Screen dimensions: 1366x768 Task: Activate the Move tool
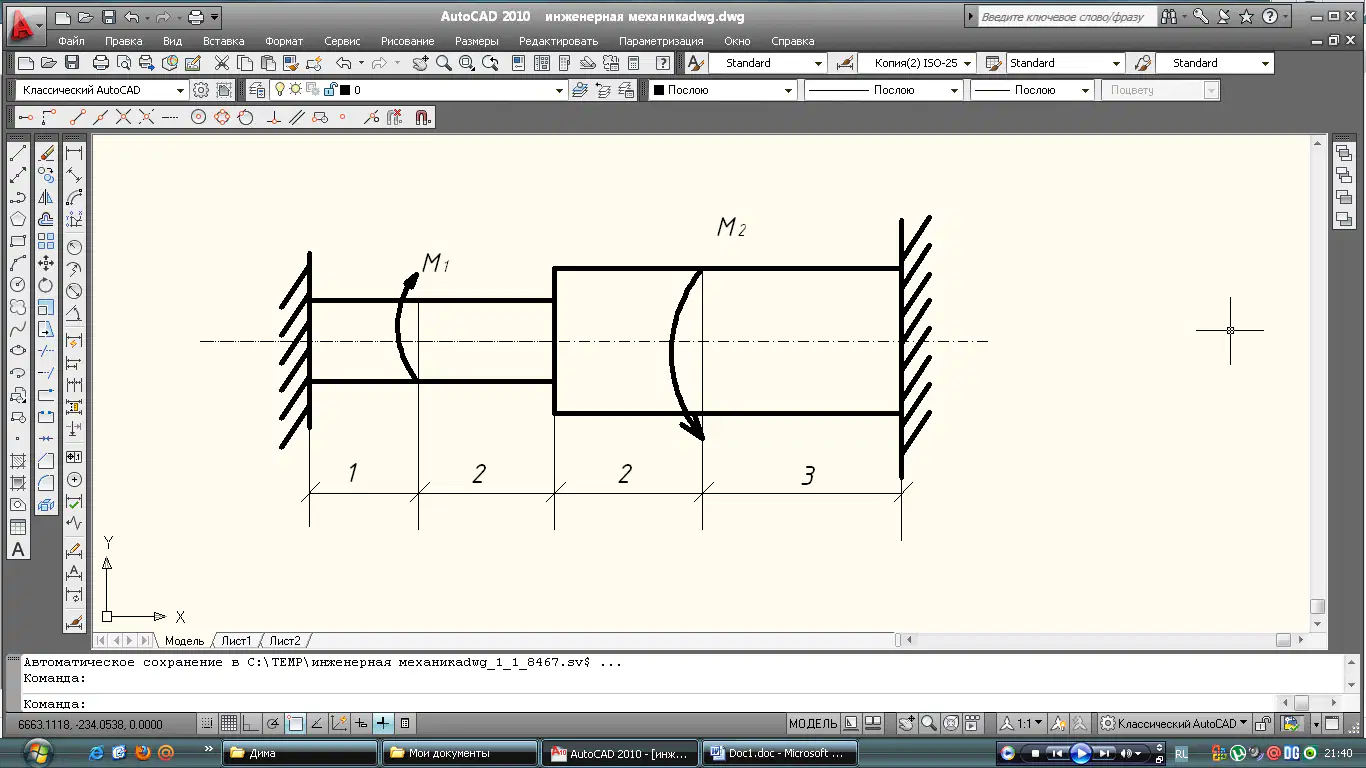click(46, 263)
